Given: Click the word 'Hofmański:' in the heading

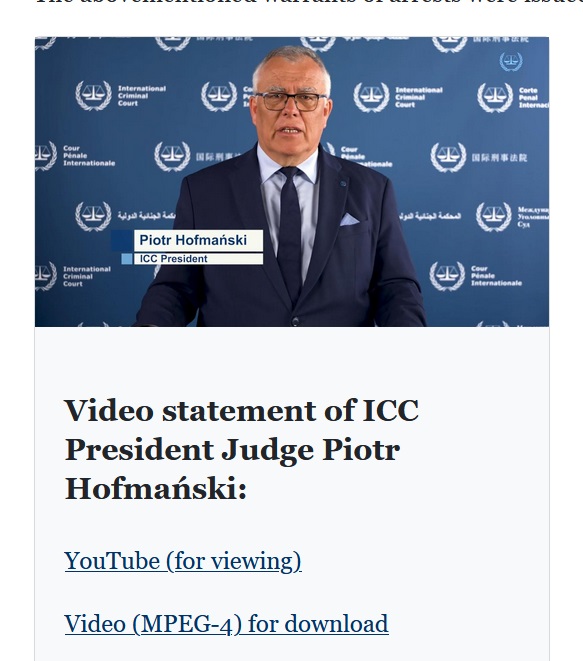Looking at the screenshot, I should (156, 489).
